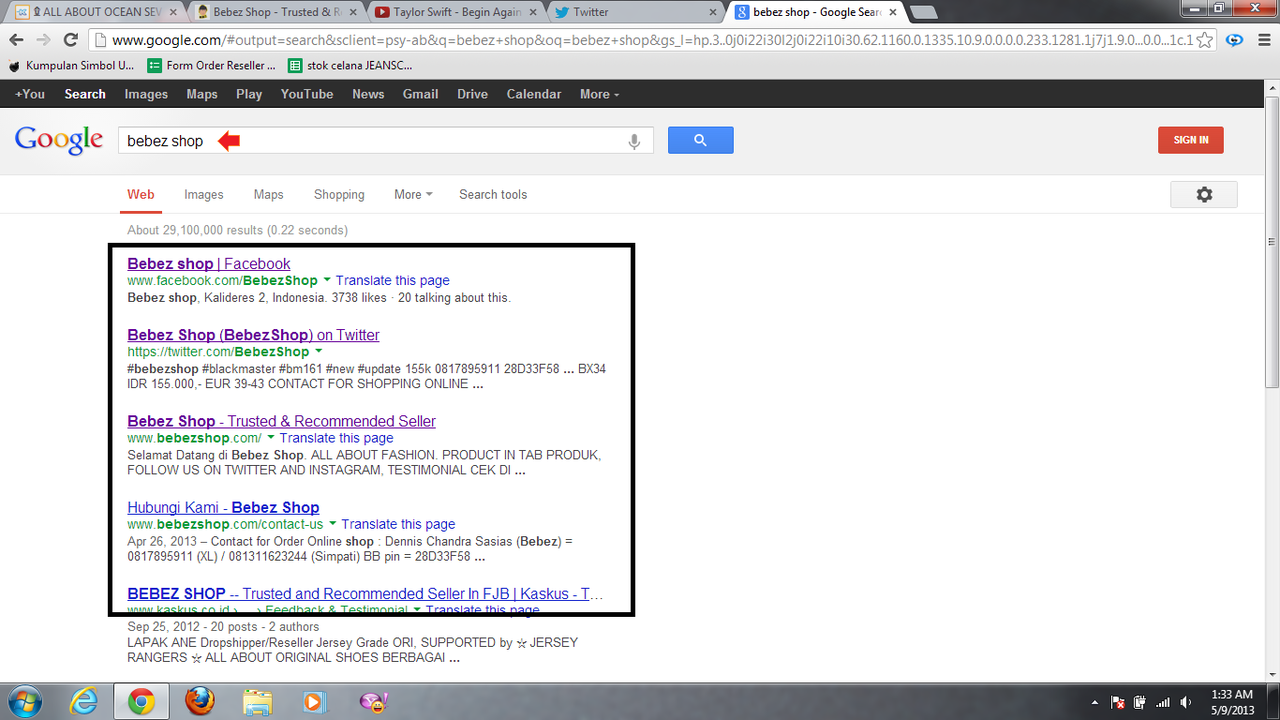1280x720 pixels.
Task: Open media player taskbar icon
Action: tap(315, 702)
